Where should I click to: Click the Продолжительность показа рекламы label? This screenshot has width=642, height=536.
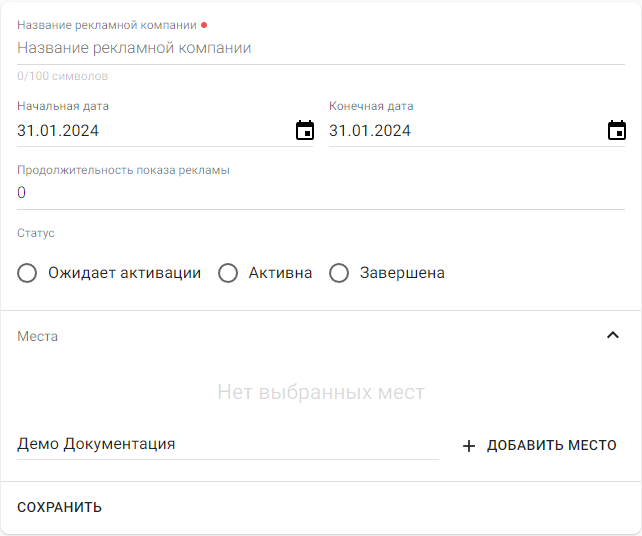point(123,170)
